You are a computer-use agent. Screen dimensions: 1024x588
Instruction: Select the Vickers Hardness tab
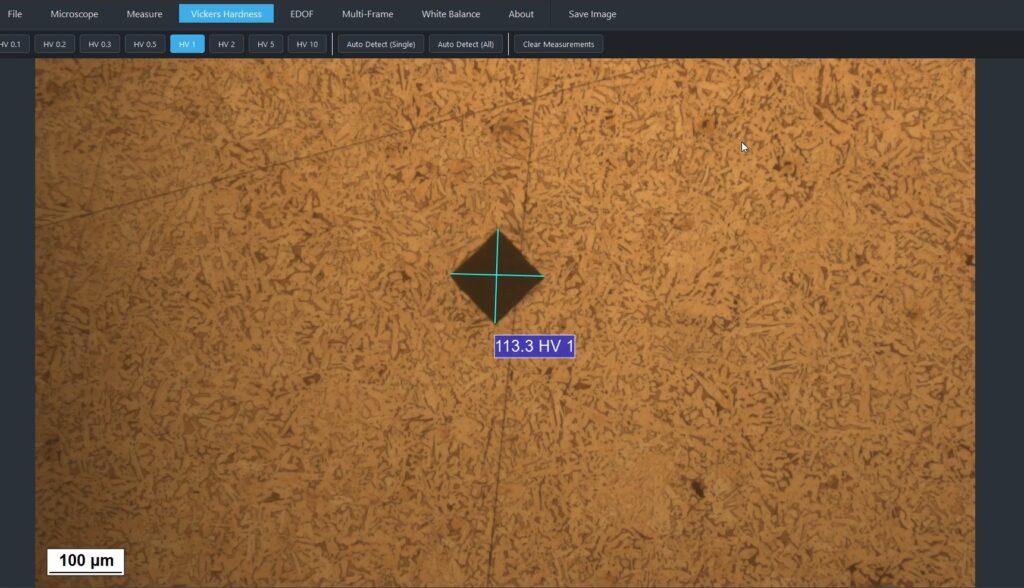coord(226,14)
